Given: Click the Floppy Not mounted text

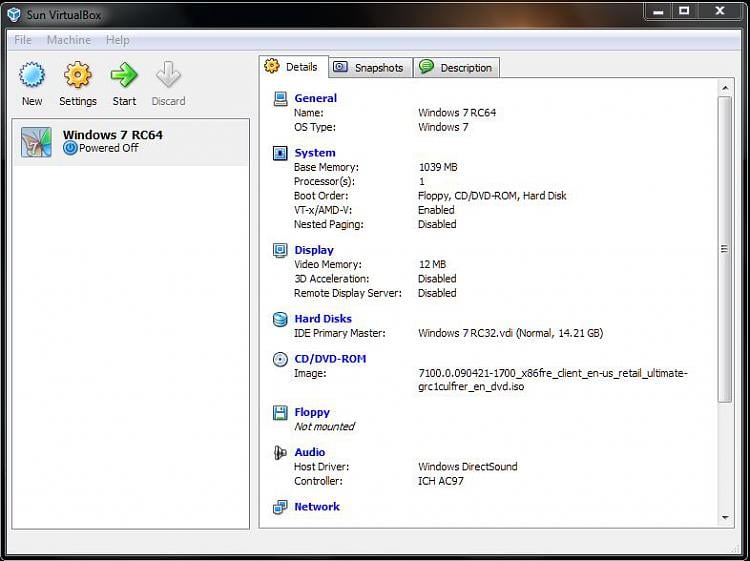Looking at the screenshot, I should pos(324,427).
